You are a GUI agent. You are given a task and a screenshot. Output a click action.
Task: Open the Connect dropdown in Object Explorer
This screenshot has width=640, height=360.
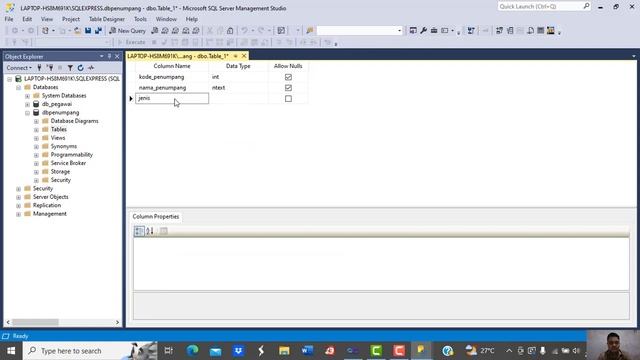click(19, 68)
